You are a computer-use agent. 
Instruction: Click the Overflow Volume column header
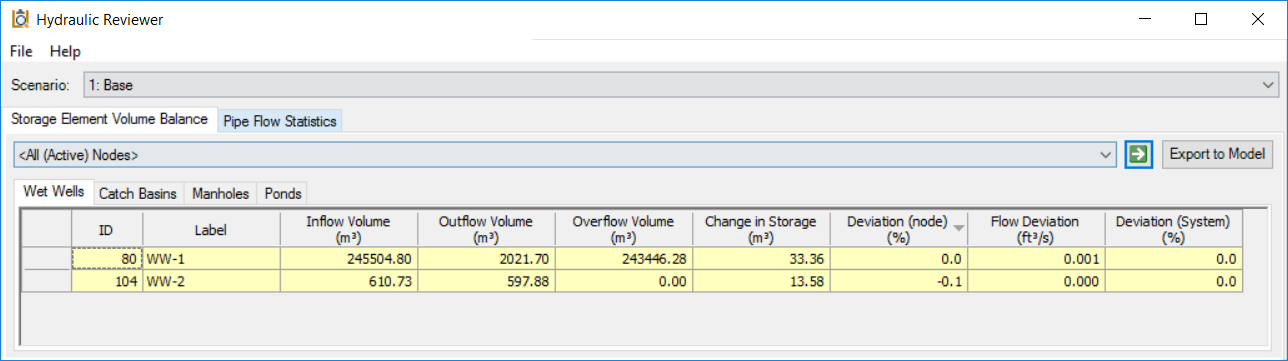coord(623,229)
